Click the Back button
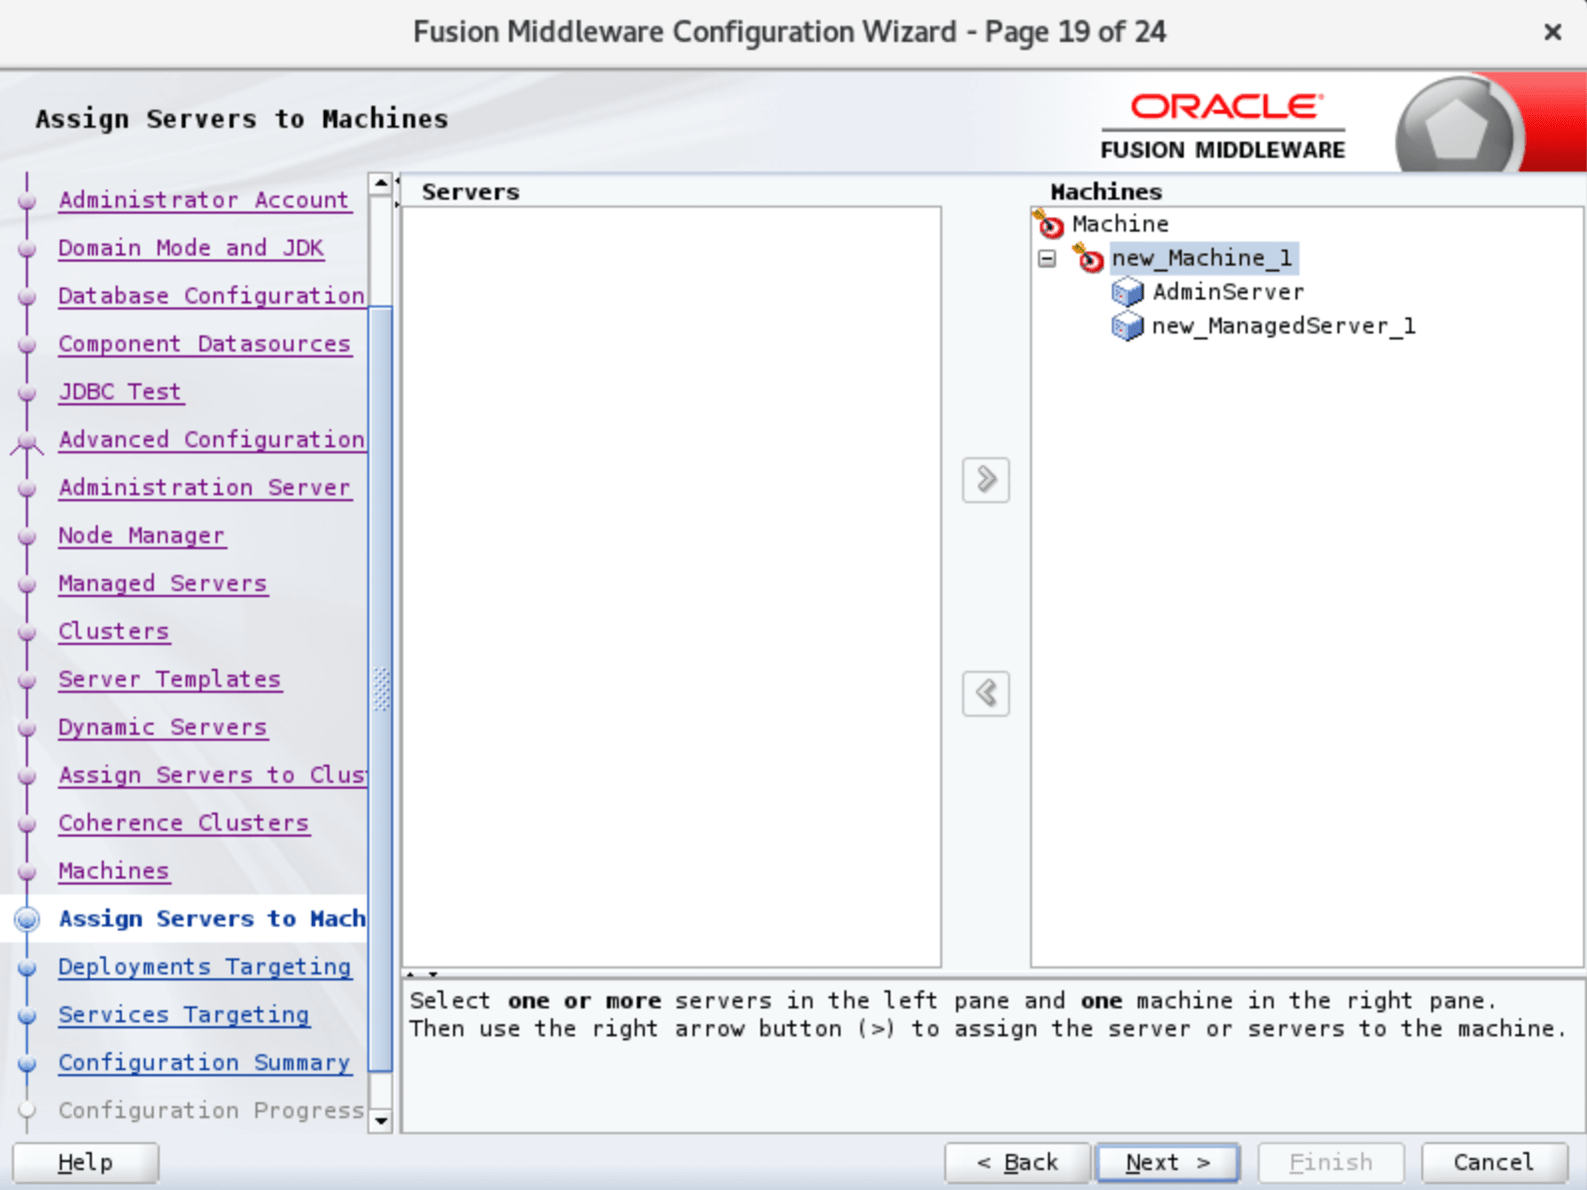The width and height of the screenshot is (1587, 1190). (1017, 1163)
